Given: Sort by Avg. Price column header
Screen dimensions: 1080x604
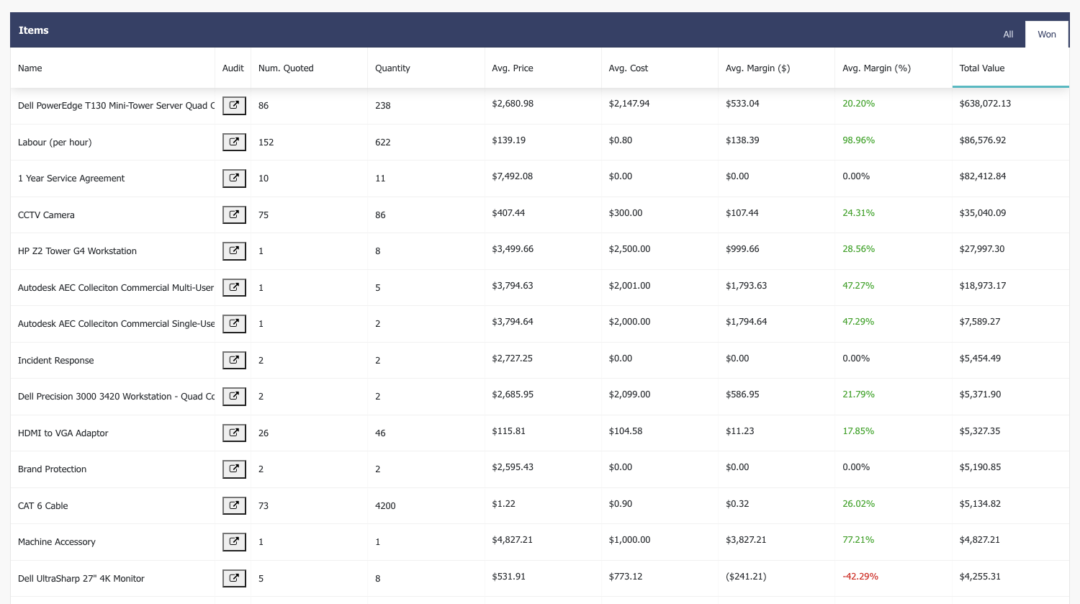Looking at the screenshot, I should point(512,68).
